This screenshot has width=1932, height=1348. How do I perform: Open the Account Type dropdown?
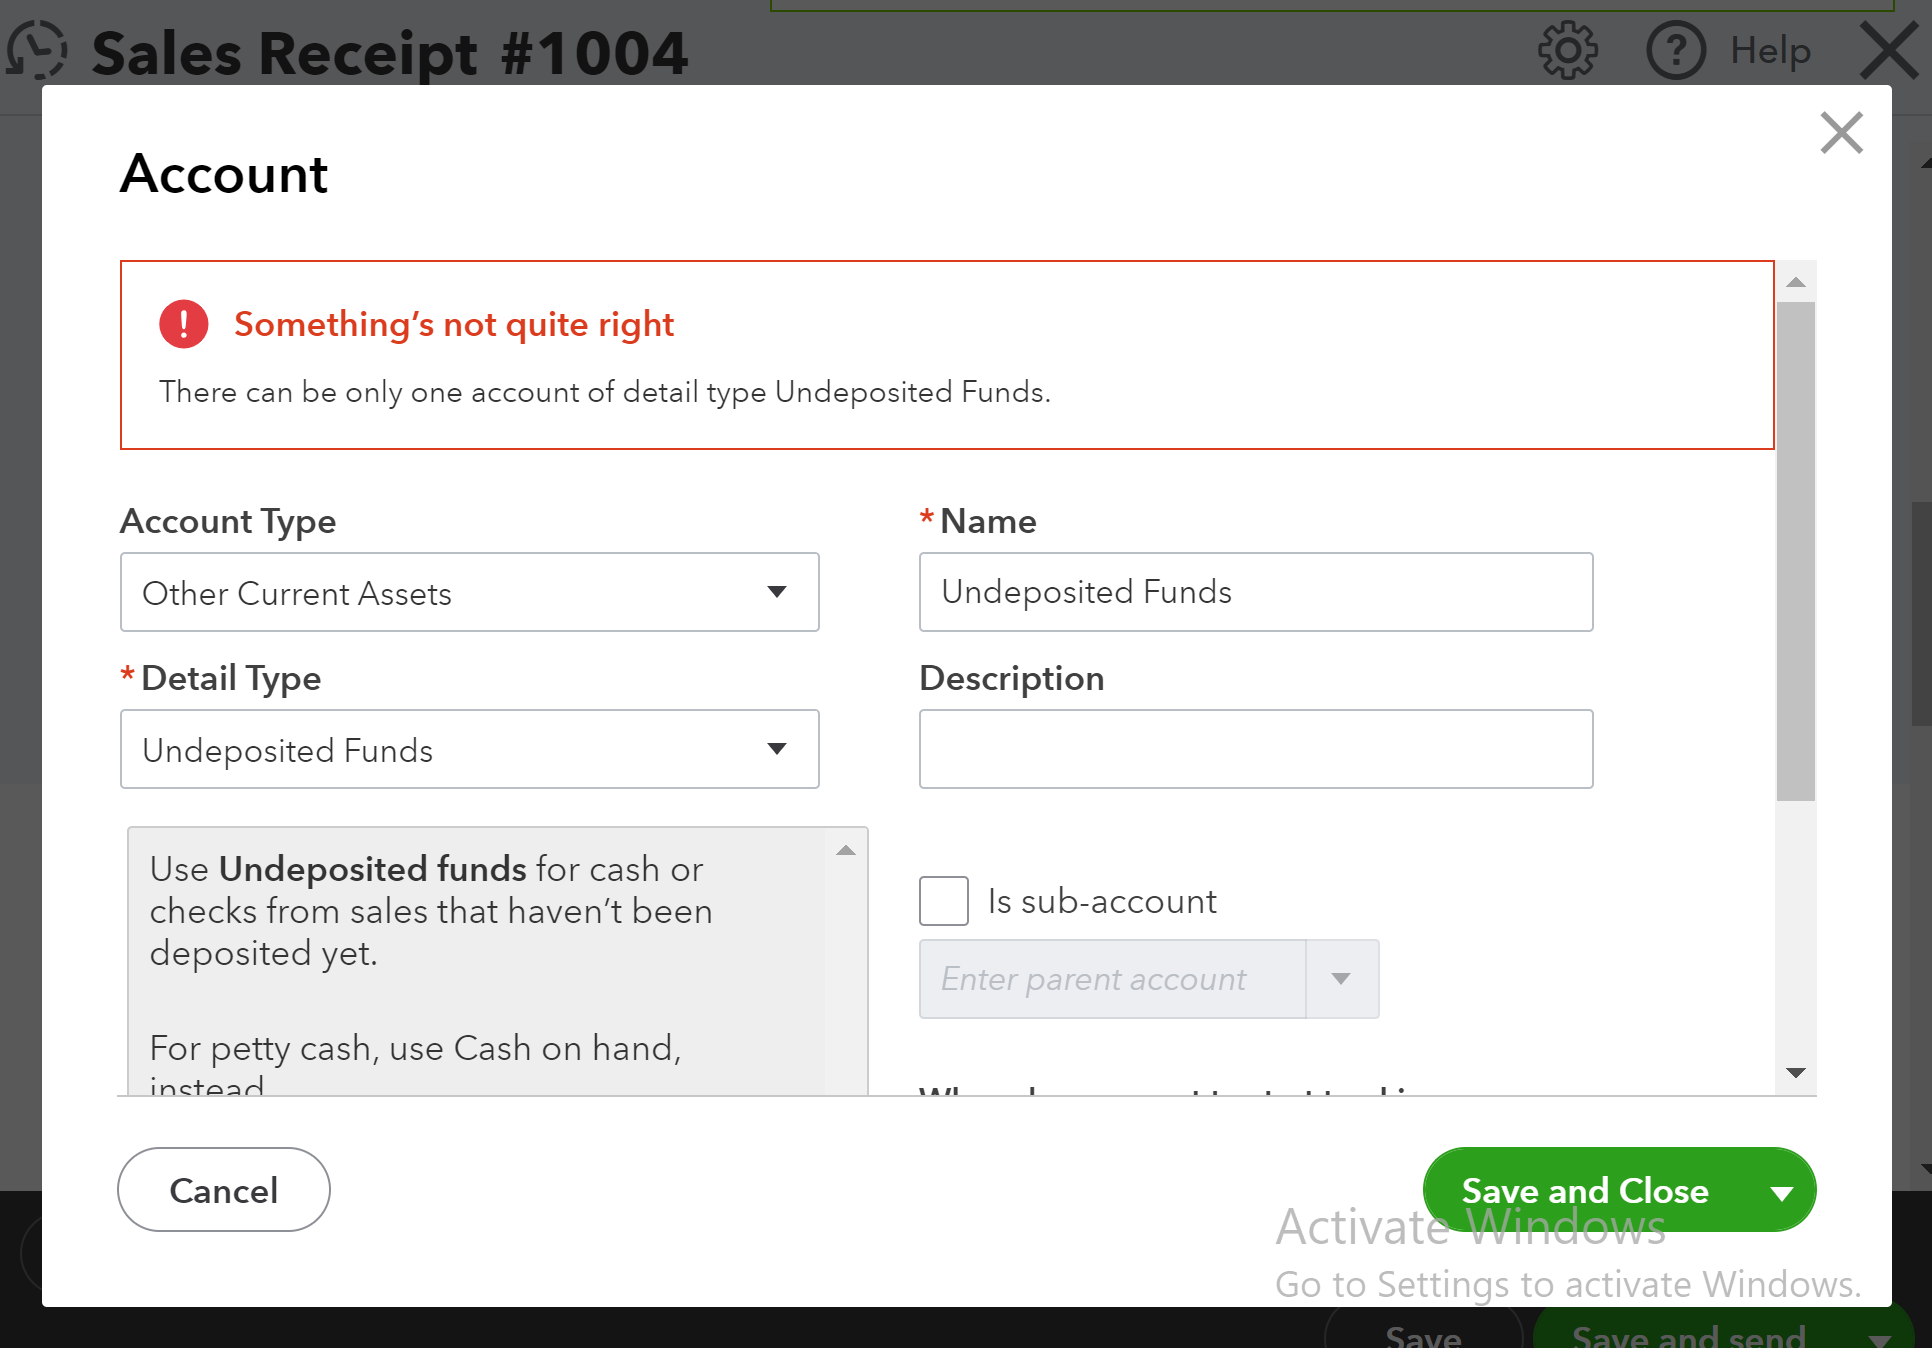pos(779,592)
